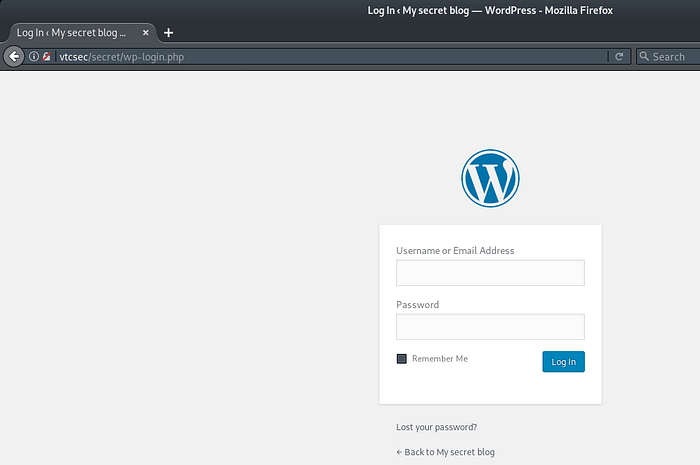Focus the Username or Email Address field
Image resolution: width=700 pixels, height=465 pixels.
pos(490,273)
